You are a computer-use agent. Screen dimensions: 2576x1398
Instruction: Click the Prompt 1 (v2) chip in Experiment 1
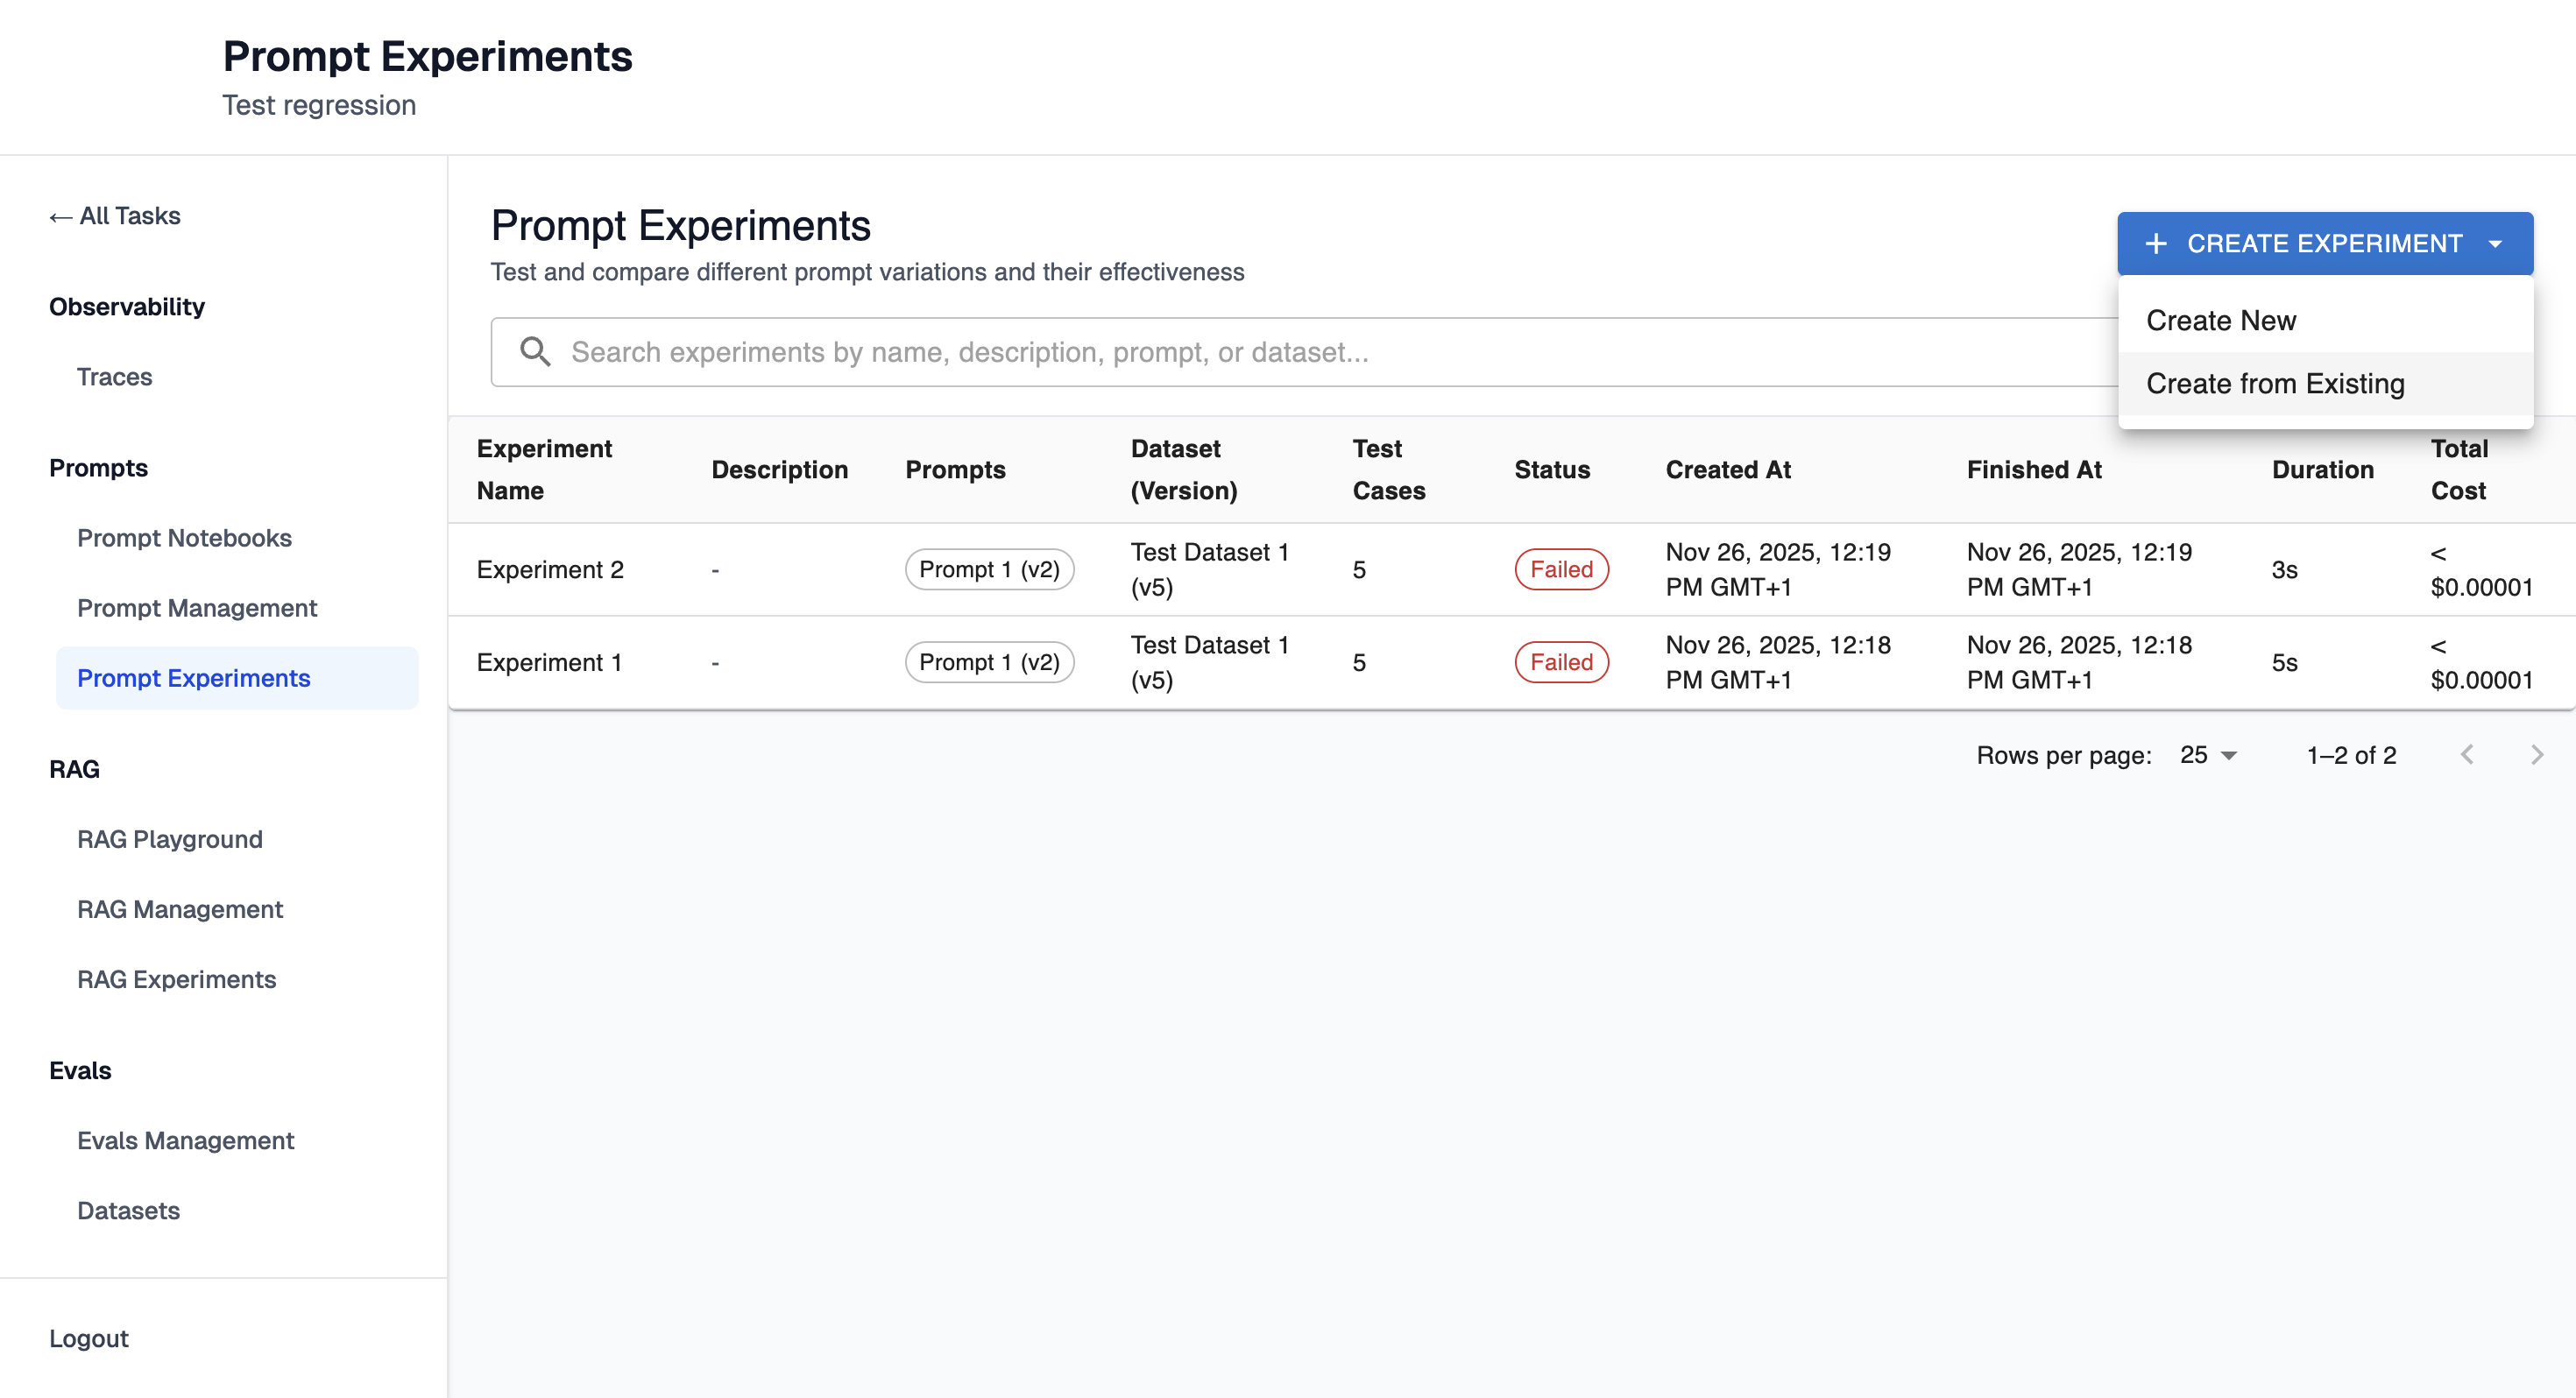coord(989,662)
